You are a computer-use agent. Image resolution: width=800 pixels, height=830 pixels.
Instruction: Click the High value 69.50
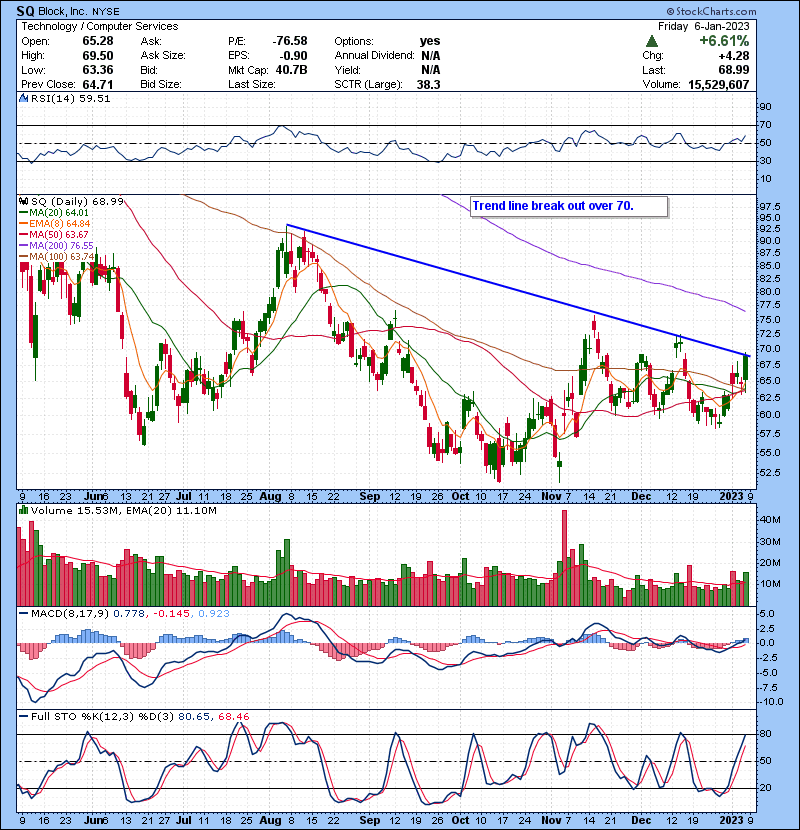click(x=97, y=55)
